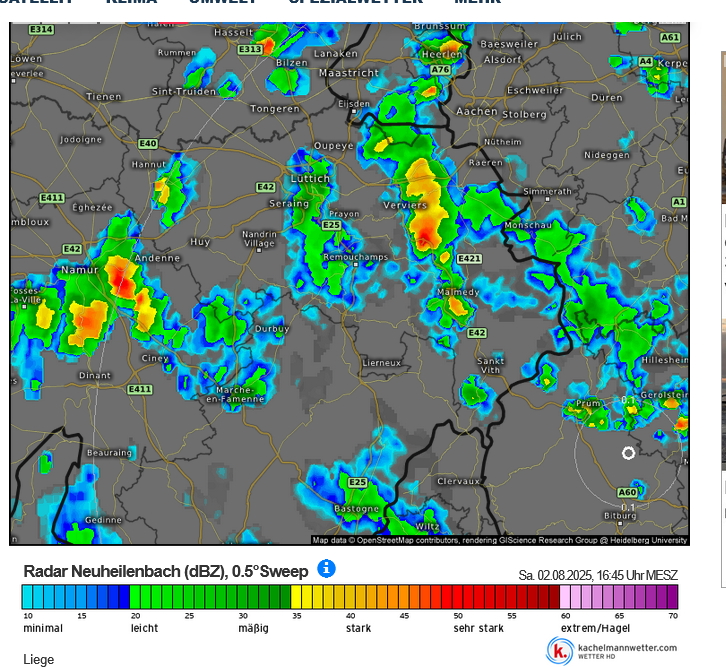Click the A76 road sign near Heerlen
The image size is (726, 667).
(x=440, y=69)
